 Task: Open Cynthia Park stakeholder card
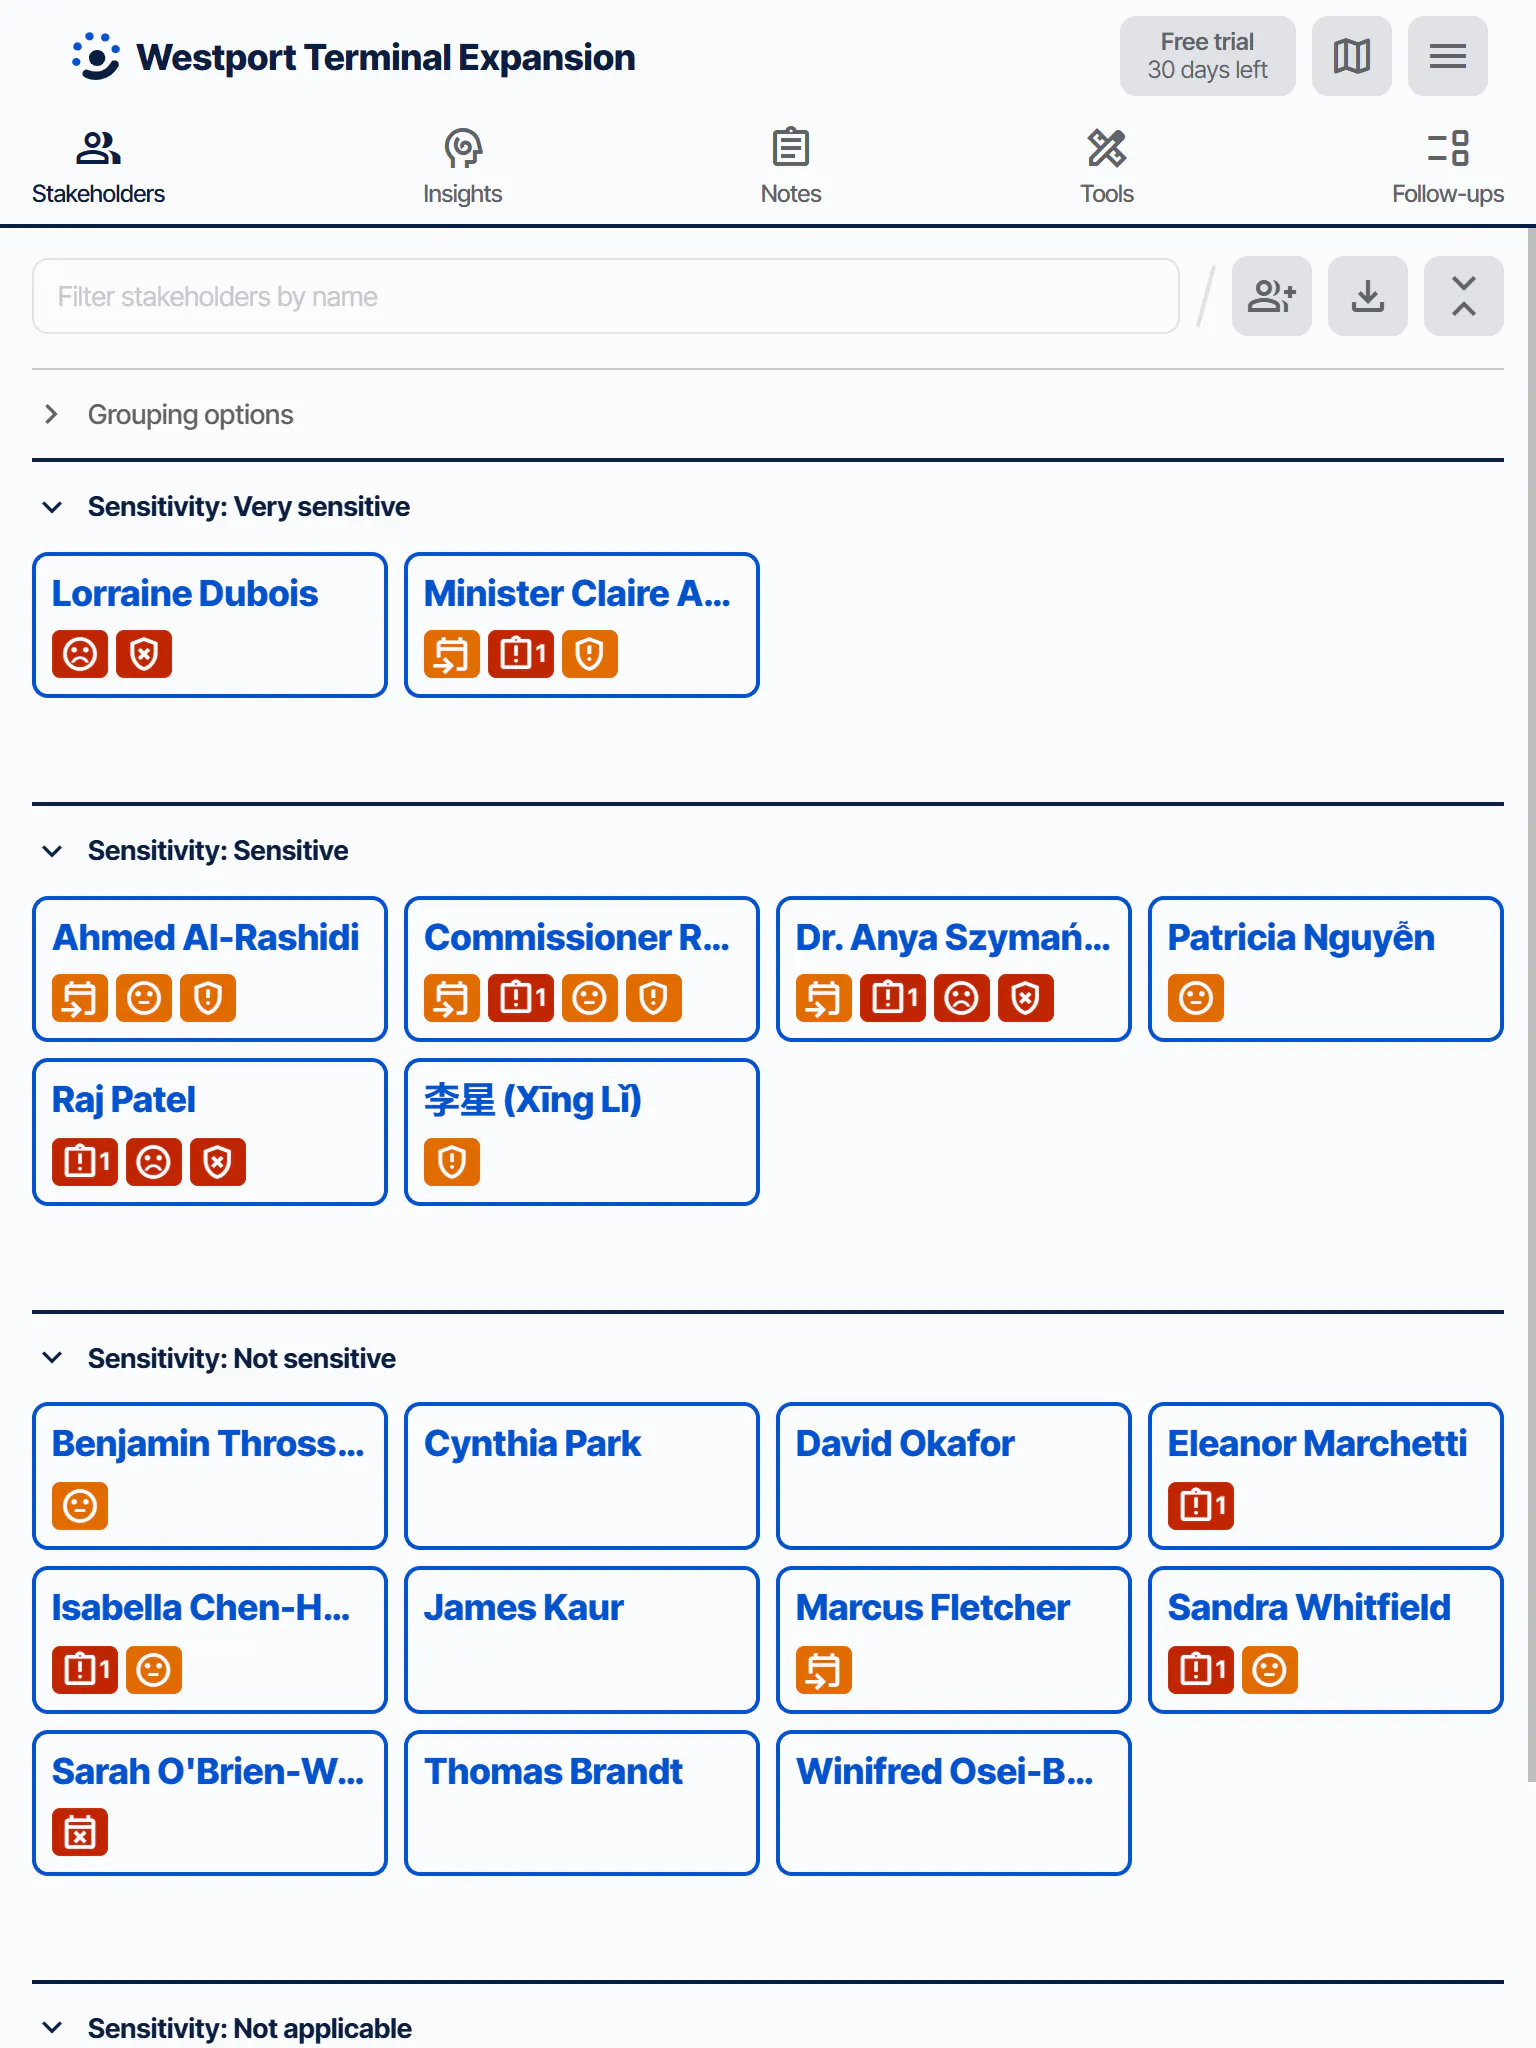click(582, 1476)
